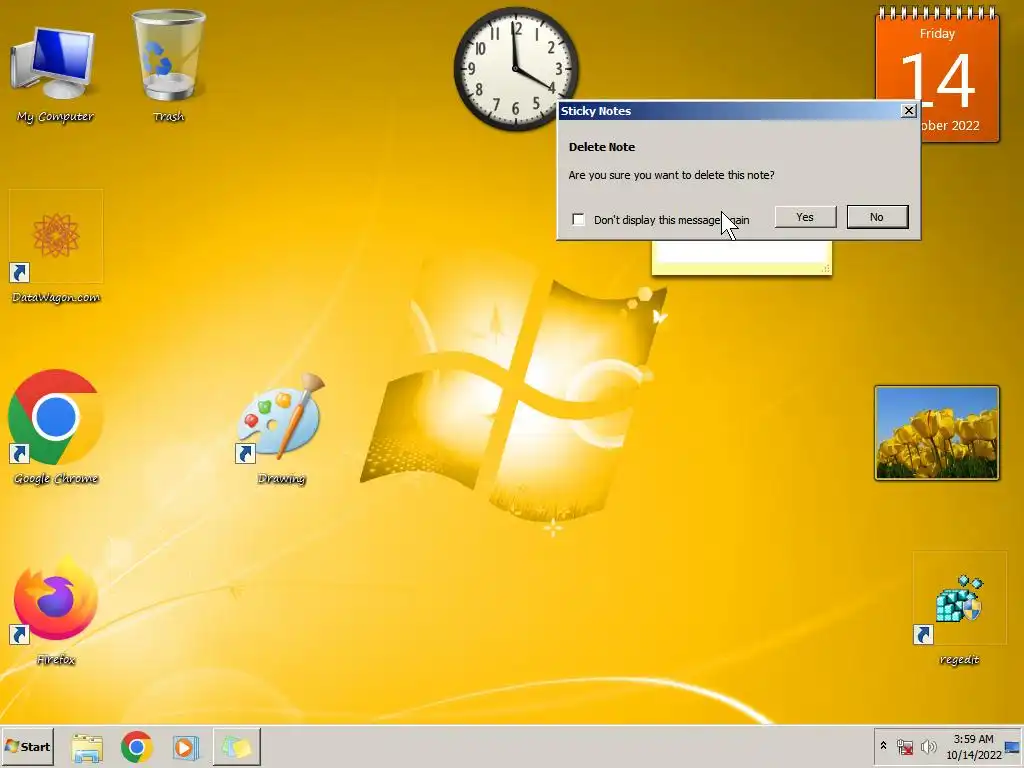Select the yellow tulips slideshow gadget
This screenshot has height=768, width=1024.
click(x=937, y=433)
